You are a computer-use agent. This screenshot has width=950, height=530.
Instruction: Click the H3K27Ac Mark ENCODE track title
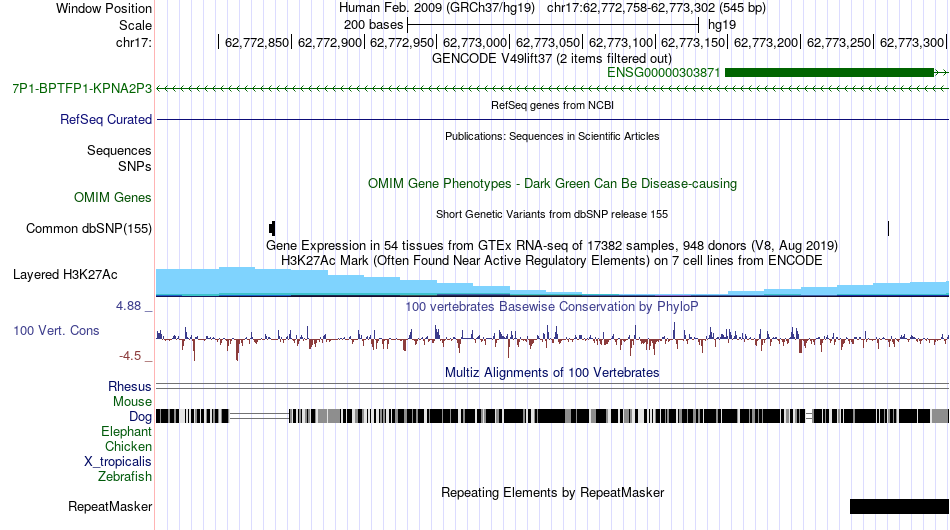click(x=552, y=261)
